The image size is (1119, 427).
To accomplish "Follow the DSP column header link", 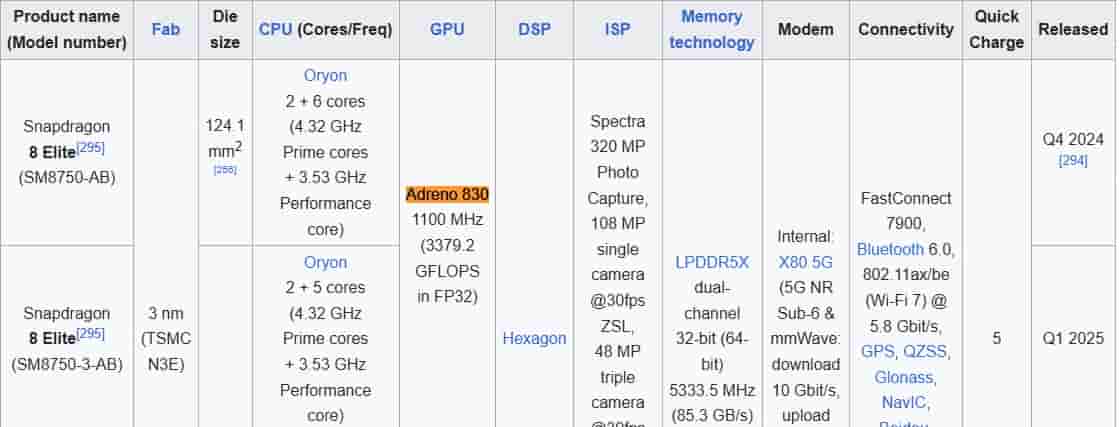I will point(534,29).
